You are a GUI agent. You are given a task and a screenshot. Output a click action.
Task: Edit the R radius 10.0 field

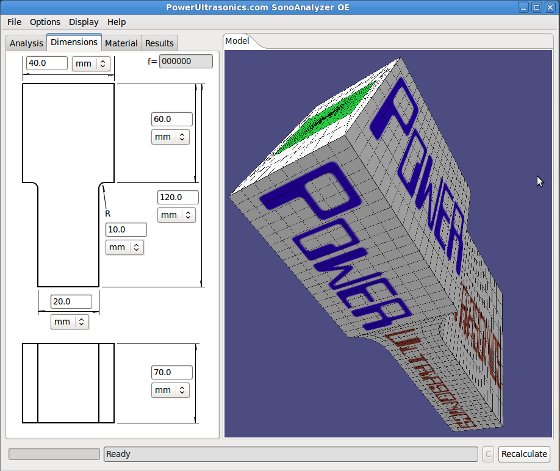click(126, 230)
